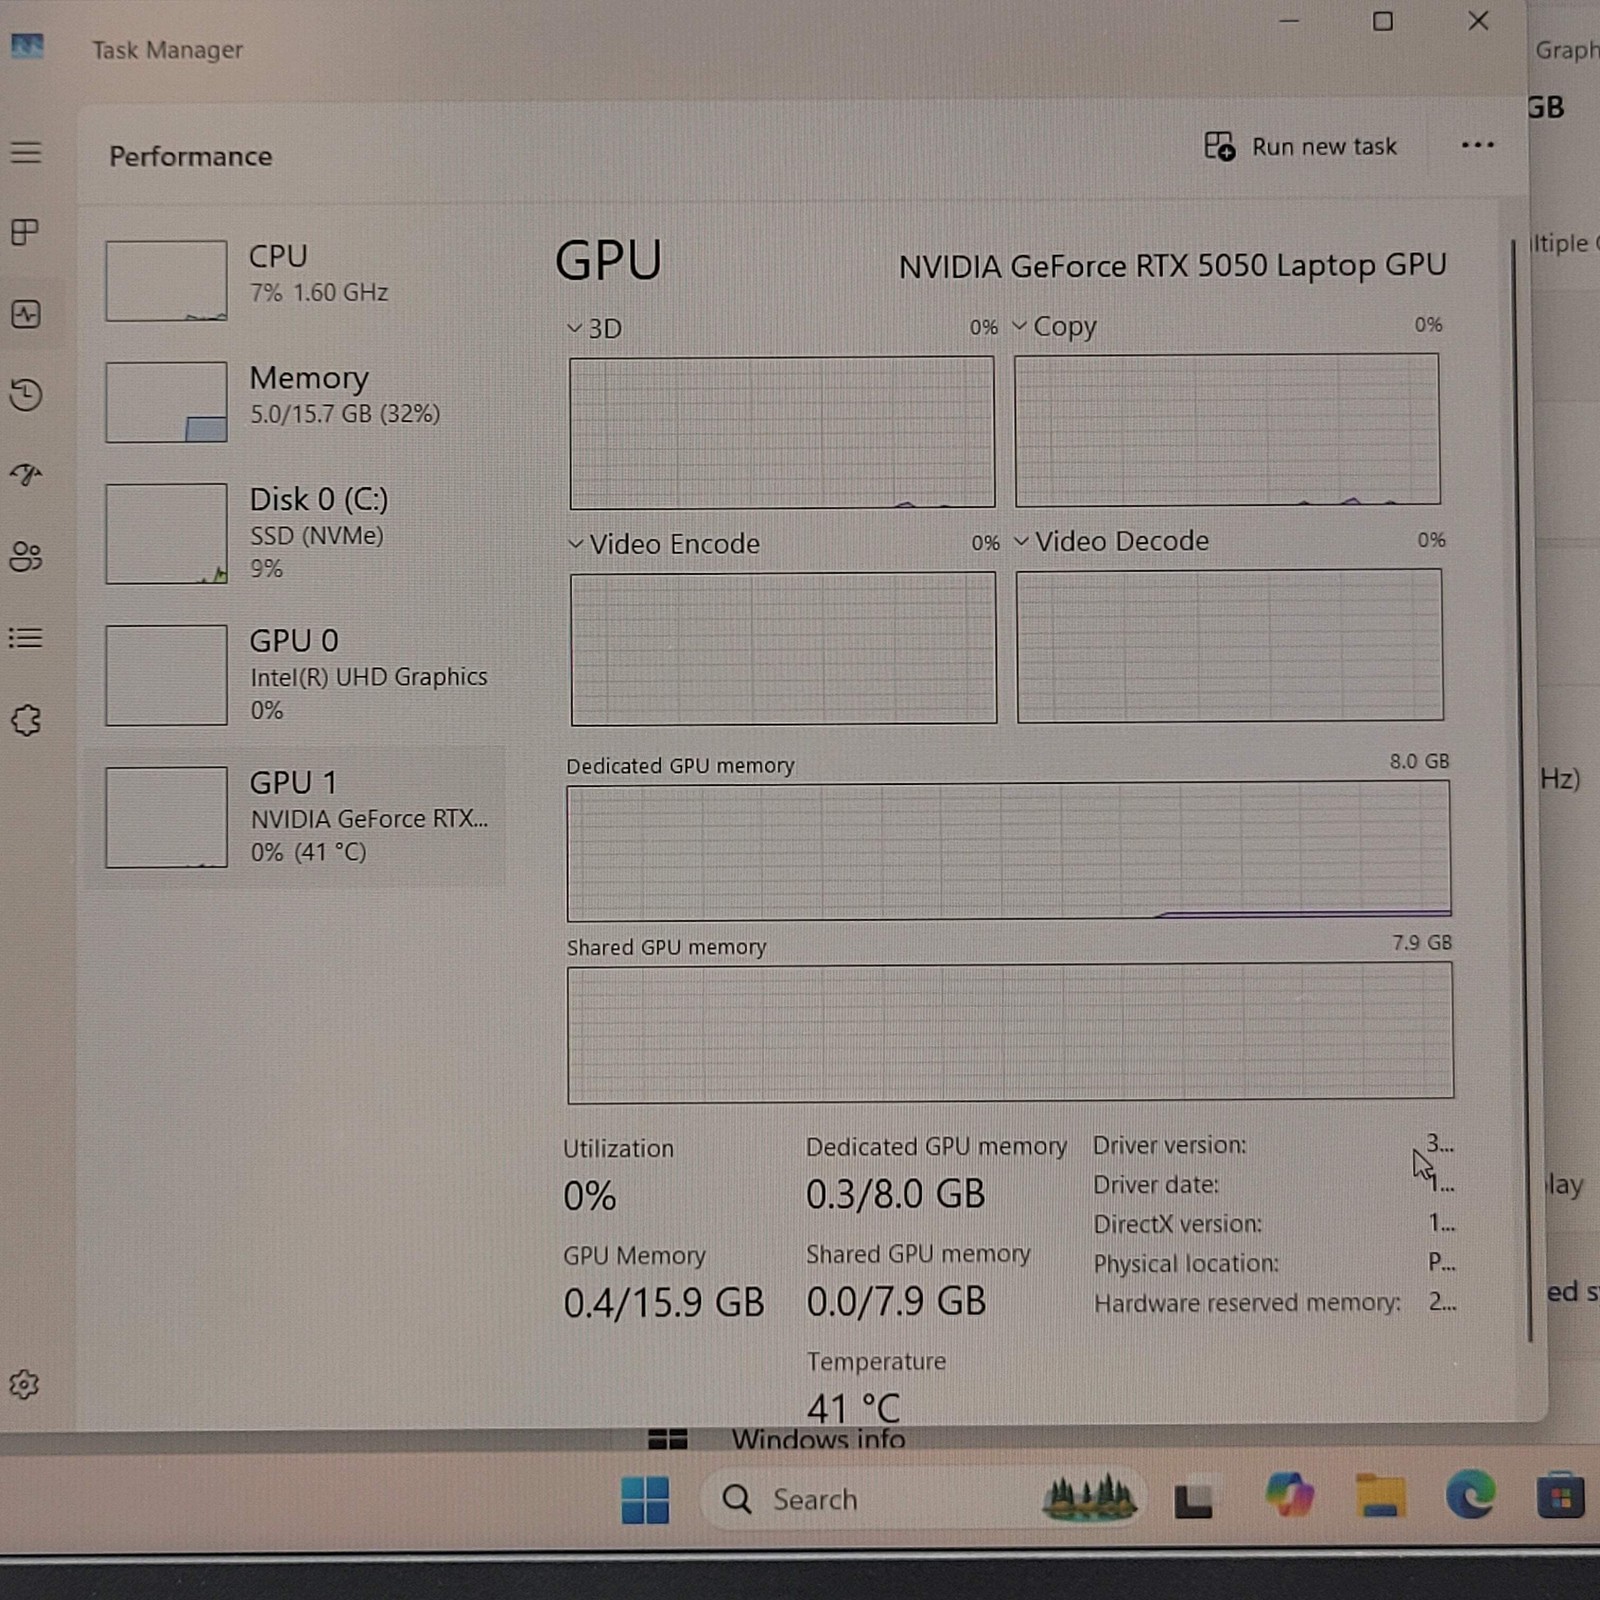1600x1600 pixels.
Task: Click the 0.3/8.0 GB dedicated memory value
Action: [895, 1194]
